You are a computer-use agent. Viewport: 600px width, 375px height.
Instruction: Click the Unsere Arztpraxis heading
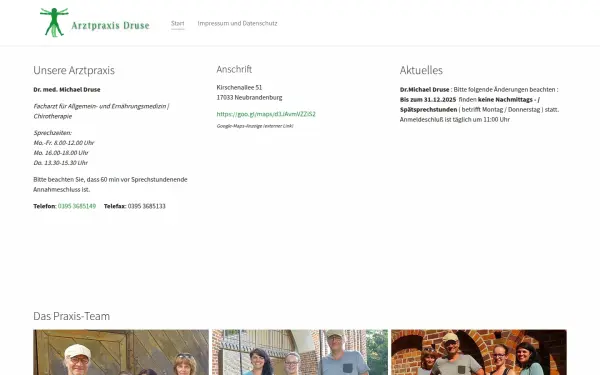tap(74, 70)
